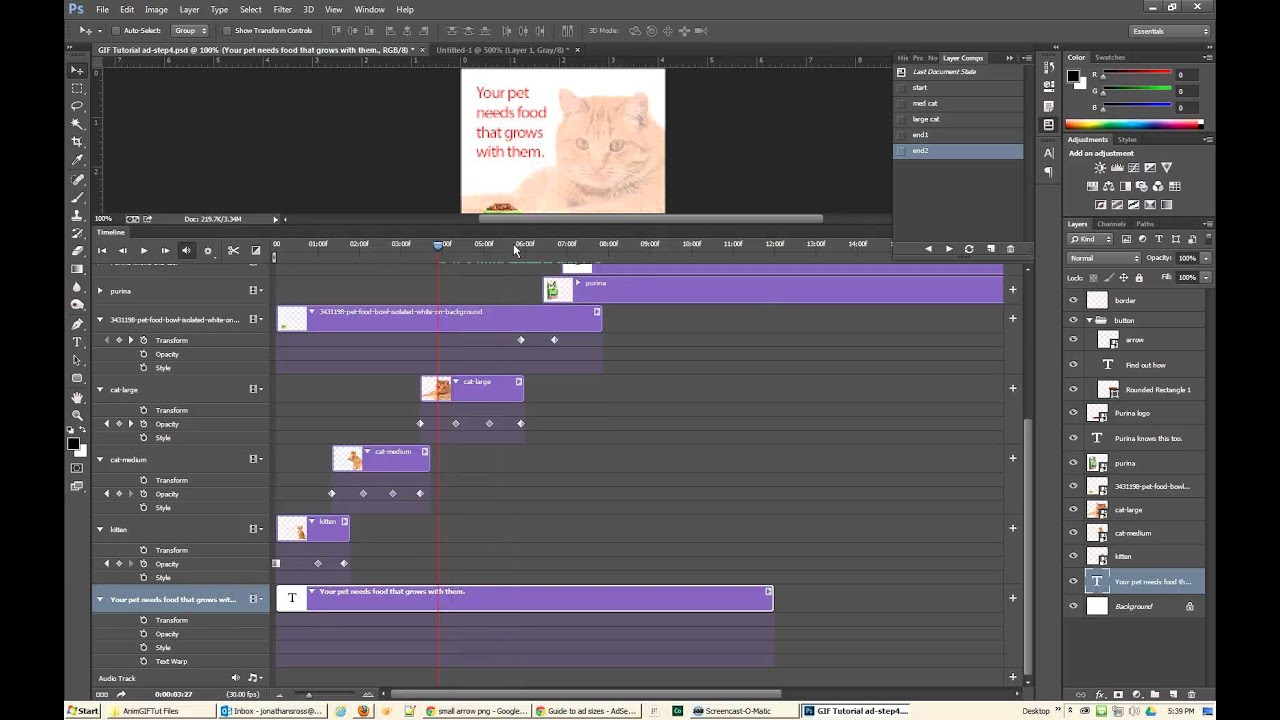Select the Brush tool
Viewport: 1280px width, 720px height.
pyautogui.click(x=77, y=197)
